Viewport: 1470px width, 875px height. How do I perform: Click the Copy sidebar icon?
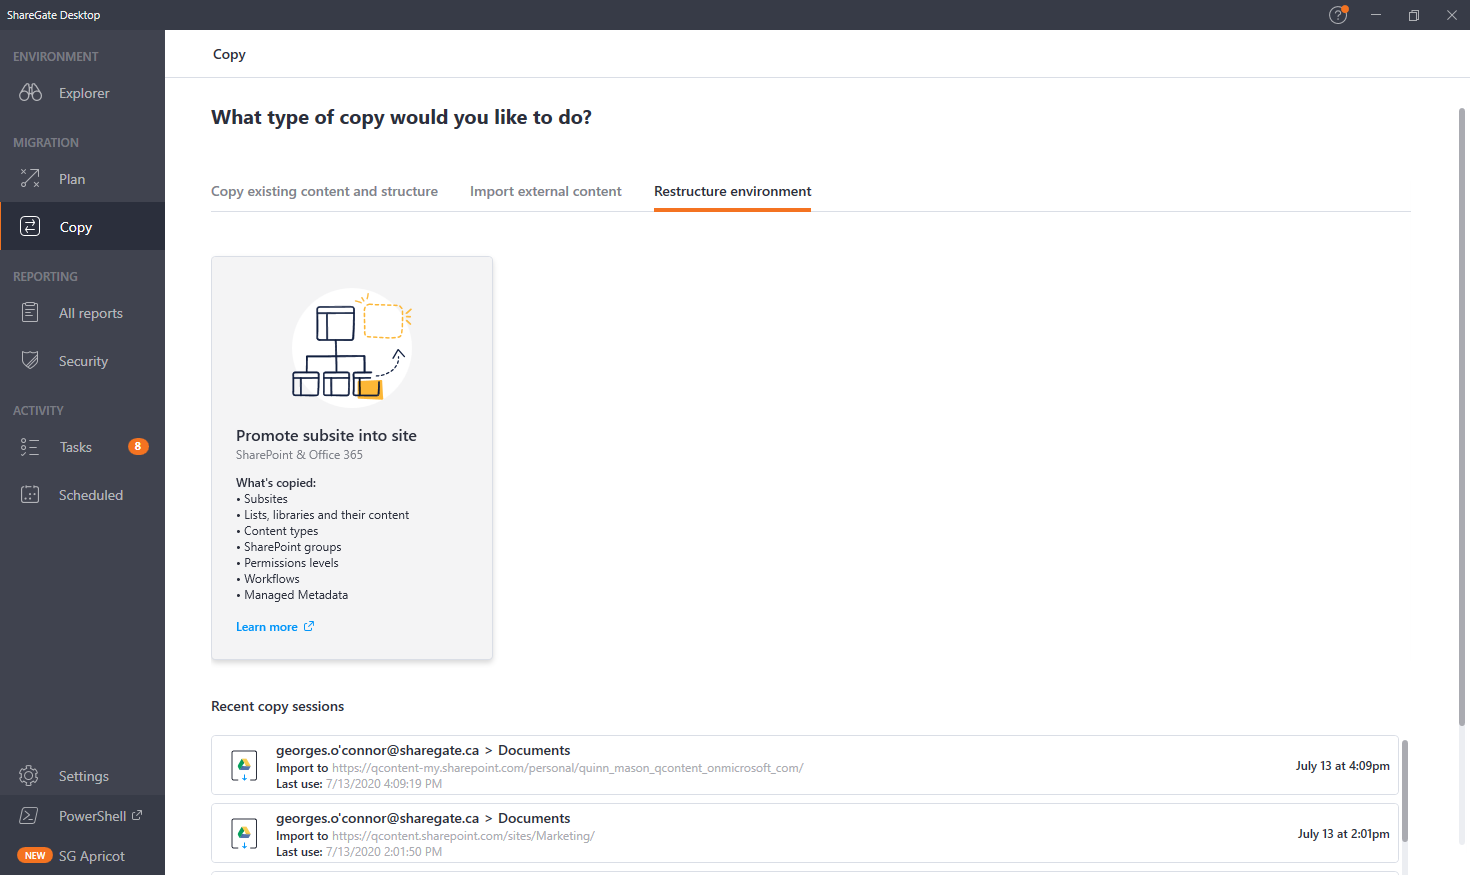tap(30, 226)
